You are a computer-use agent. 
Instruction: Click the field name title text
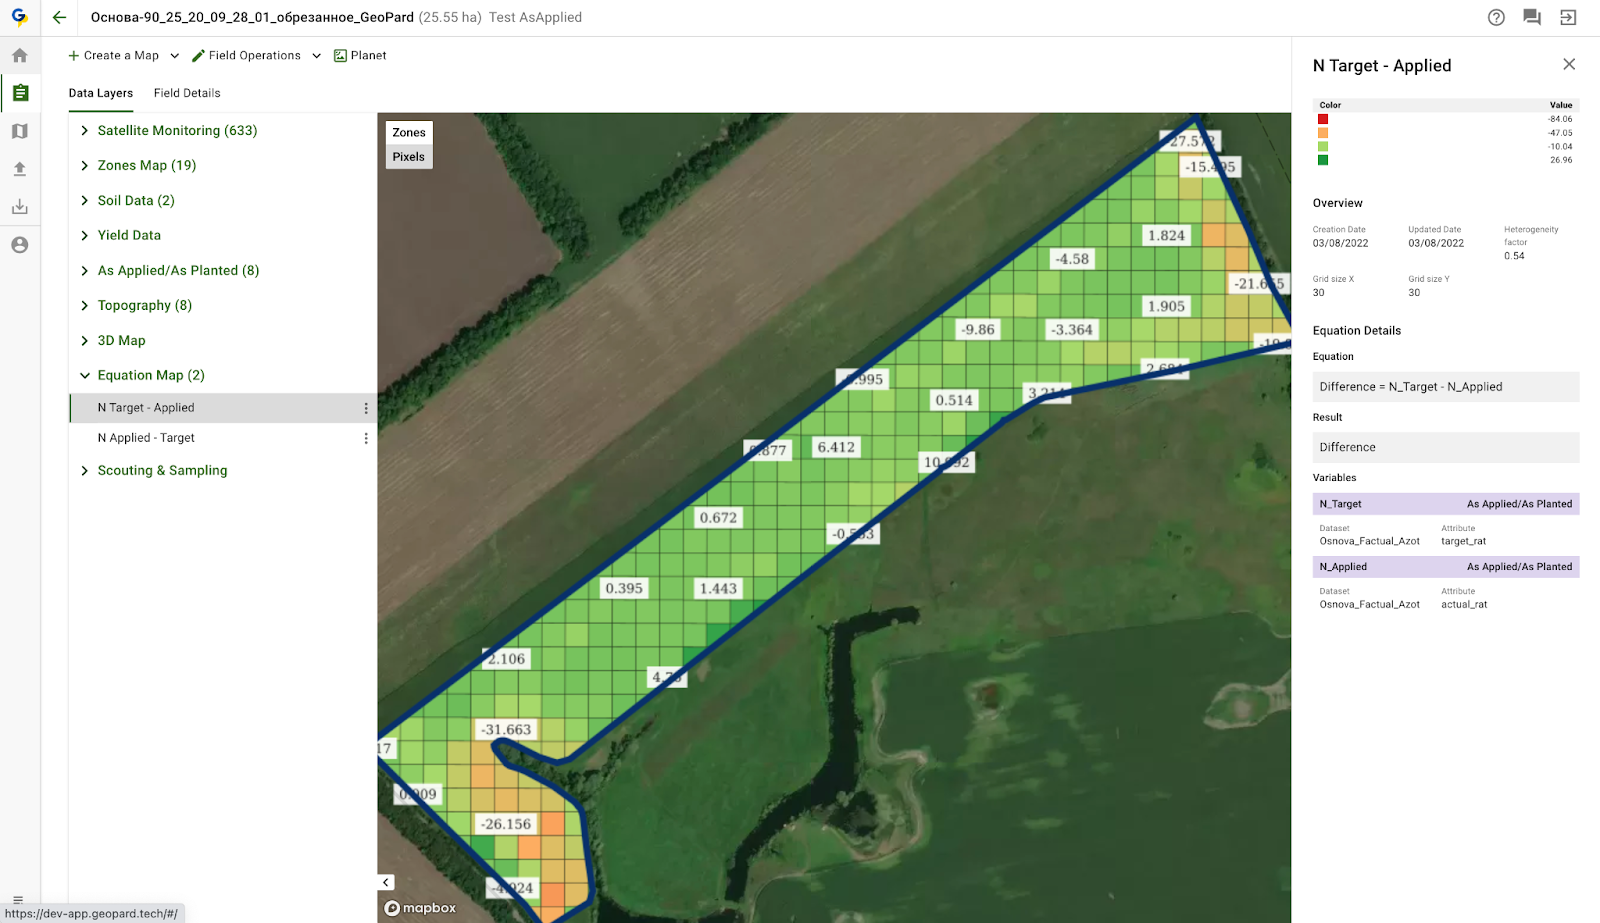tap(252, 17)
